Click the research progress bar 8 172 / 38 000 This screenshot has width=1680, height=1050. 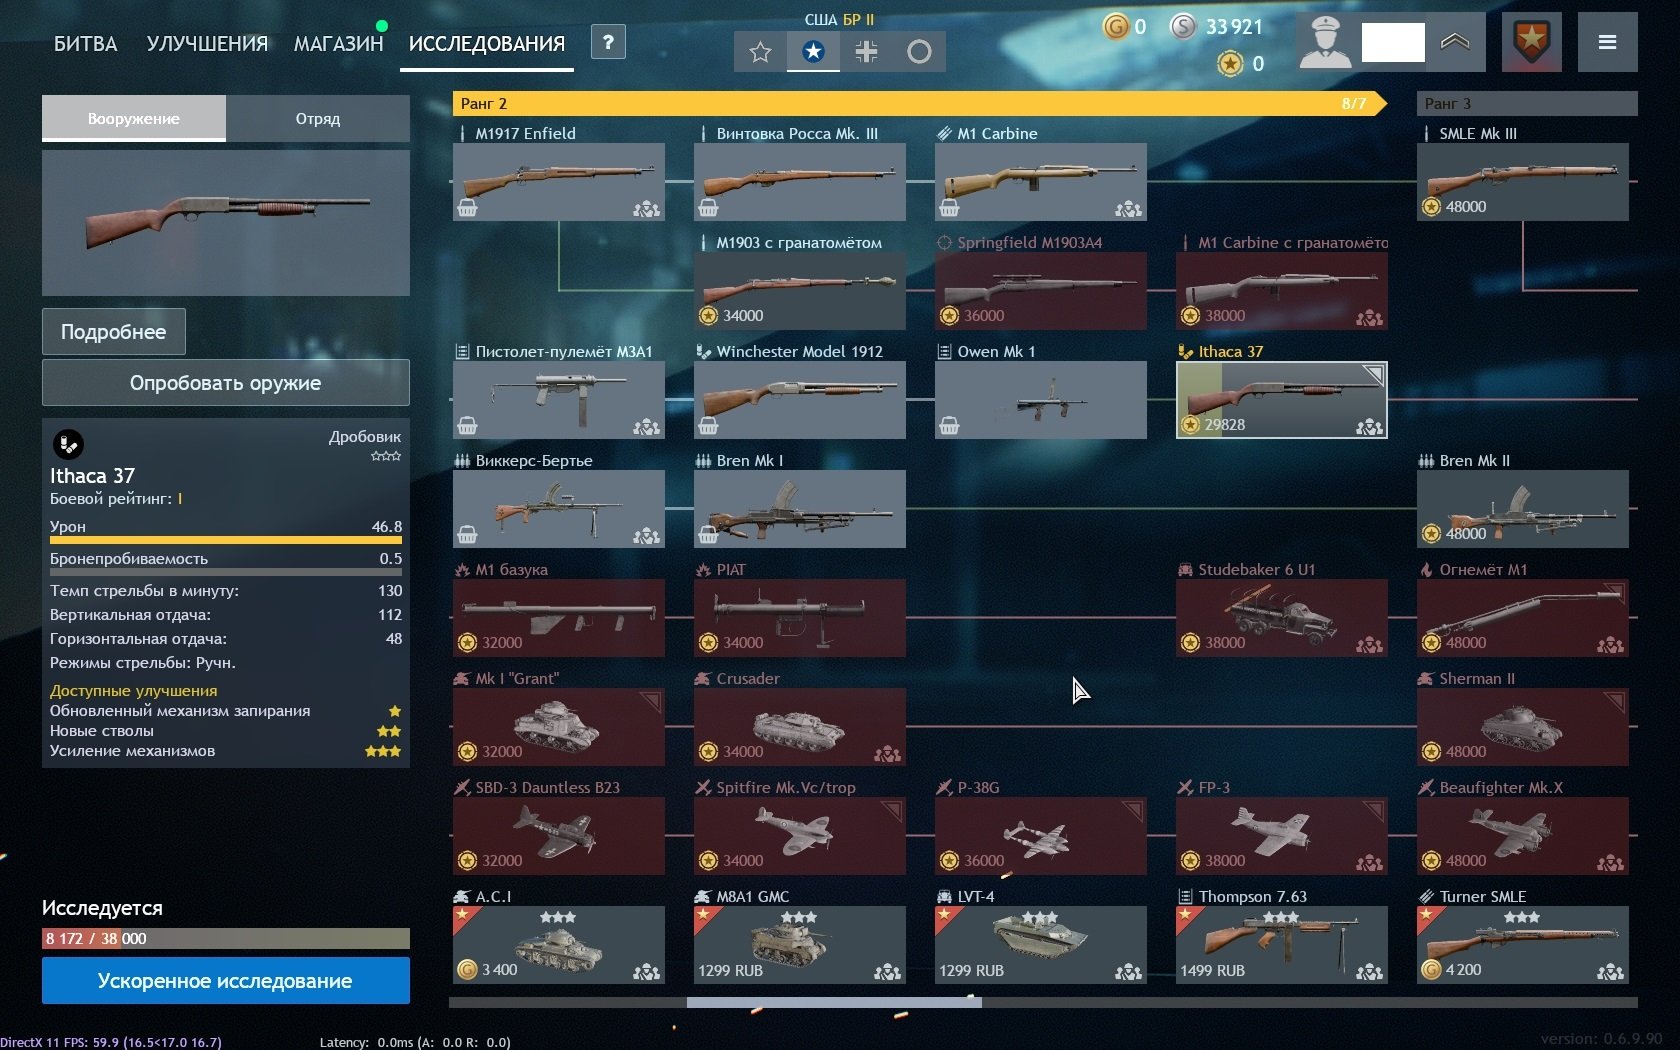tap(226, 938)
